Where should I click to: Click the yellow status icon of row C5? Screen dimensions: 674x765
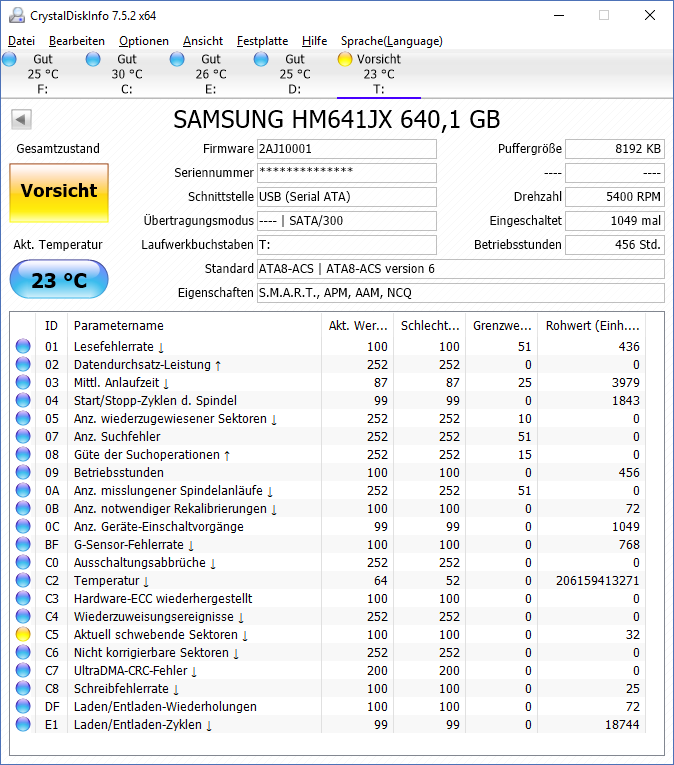(23, 634)
